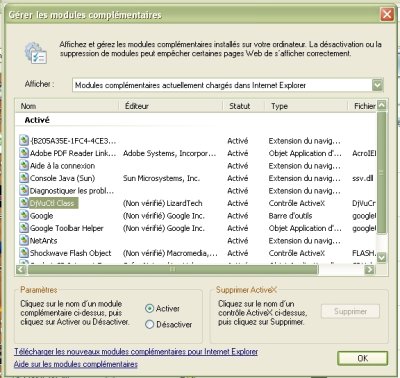Open the Afficher dropdown arrow
The height and width of the screenshot is (378, 400).
pos(377,85)
